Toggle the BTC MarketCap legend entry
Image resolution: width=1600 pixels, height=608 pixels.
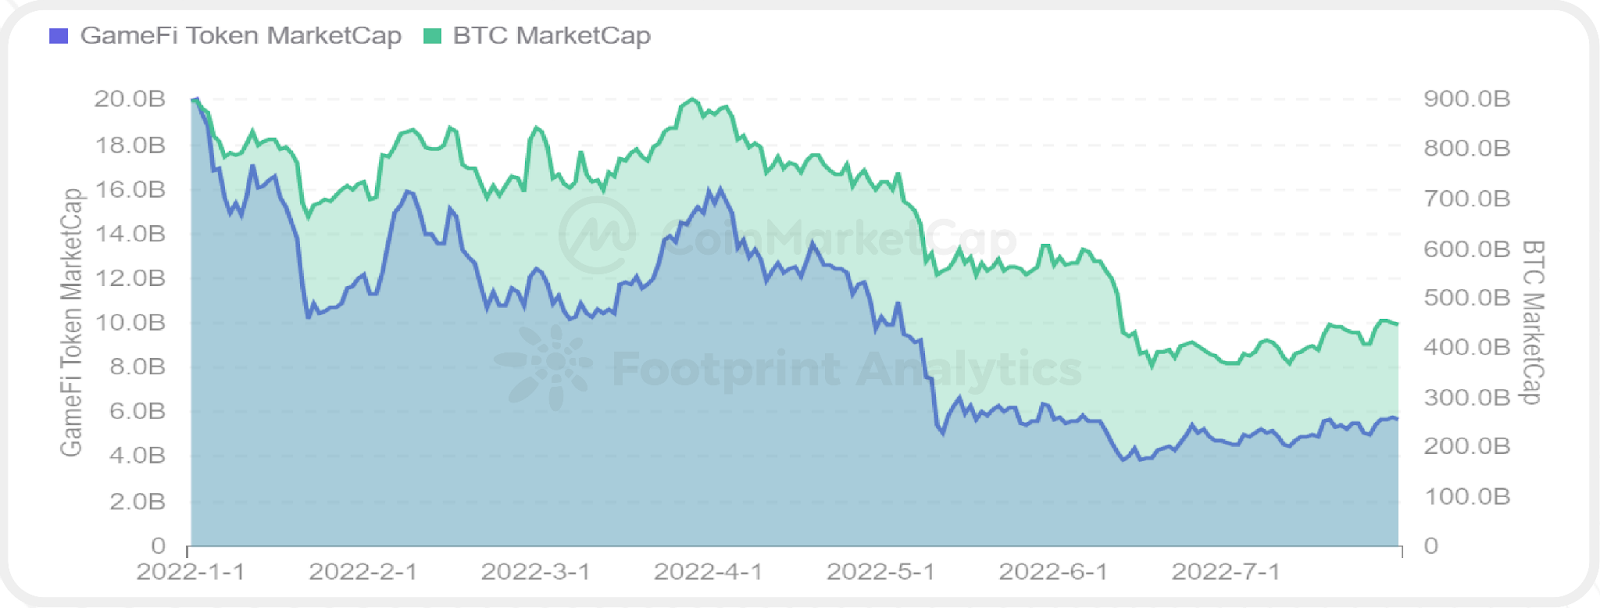pyautogui.click(x=551, y=36)
